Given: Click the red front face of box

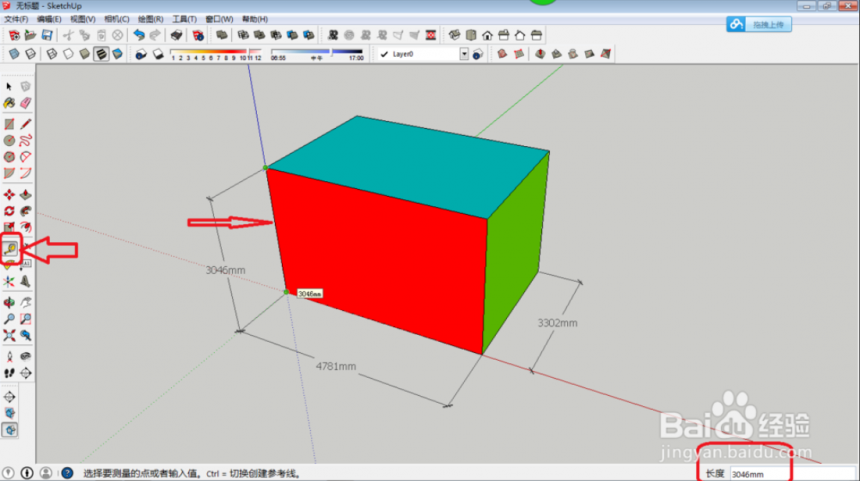Looking at the screenshot, I should click(381, 263).
